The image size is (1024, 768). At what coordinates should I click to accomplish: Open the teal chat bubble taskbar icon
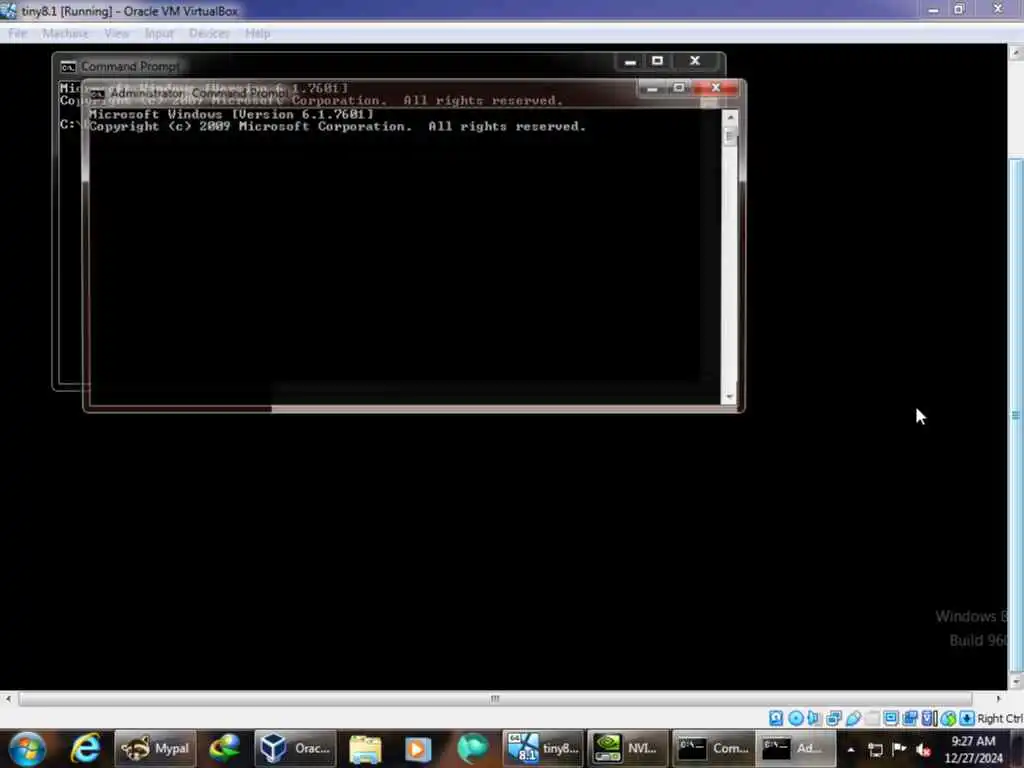tap(472, 748)
